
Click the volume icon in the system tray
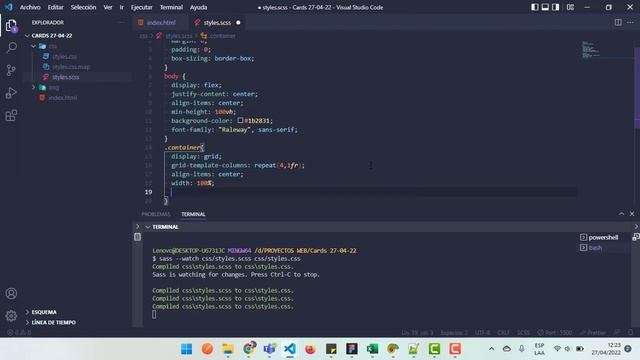[x=568, y=349]
